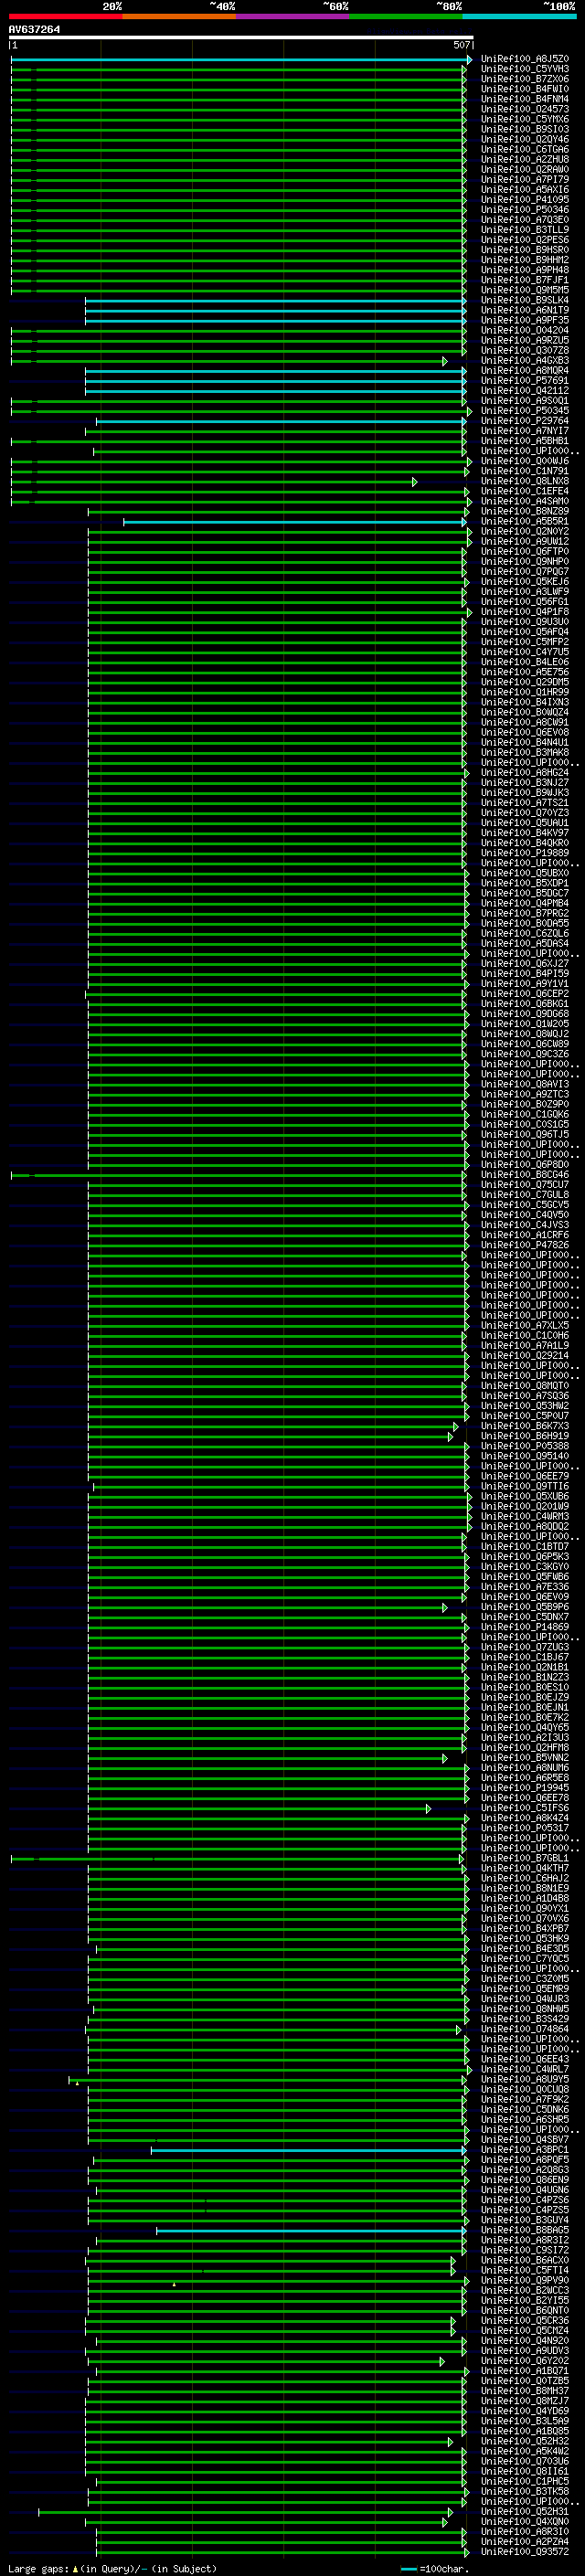
Task: Open hit label UniRef100_C5YVH3
Action: pyautogui.click(x=525, y=69)
